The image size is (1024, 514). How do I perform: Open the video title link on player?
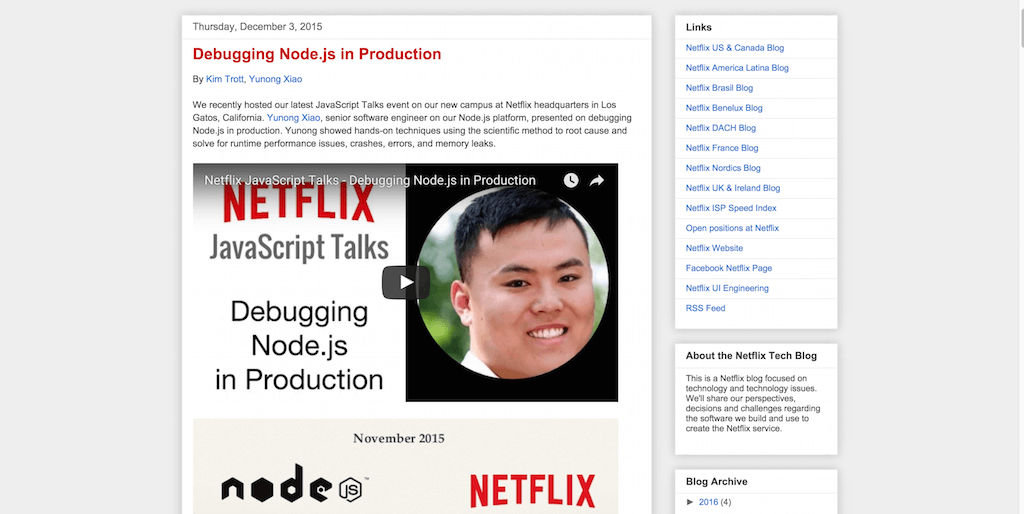[x=370, y=180]
